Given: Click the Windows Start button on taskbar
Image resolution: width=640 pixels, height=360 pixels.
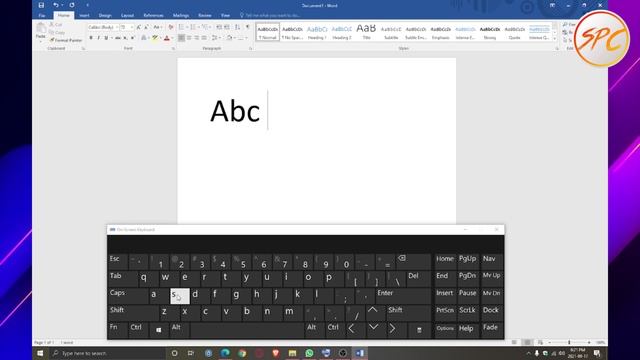Looking at the screenshot, I should click(x=40, y=353).
